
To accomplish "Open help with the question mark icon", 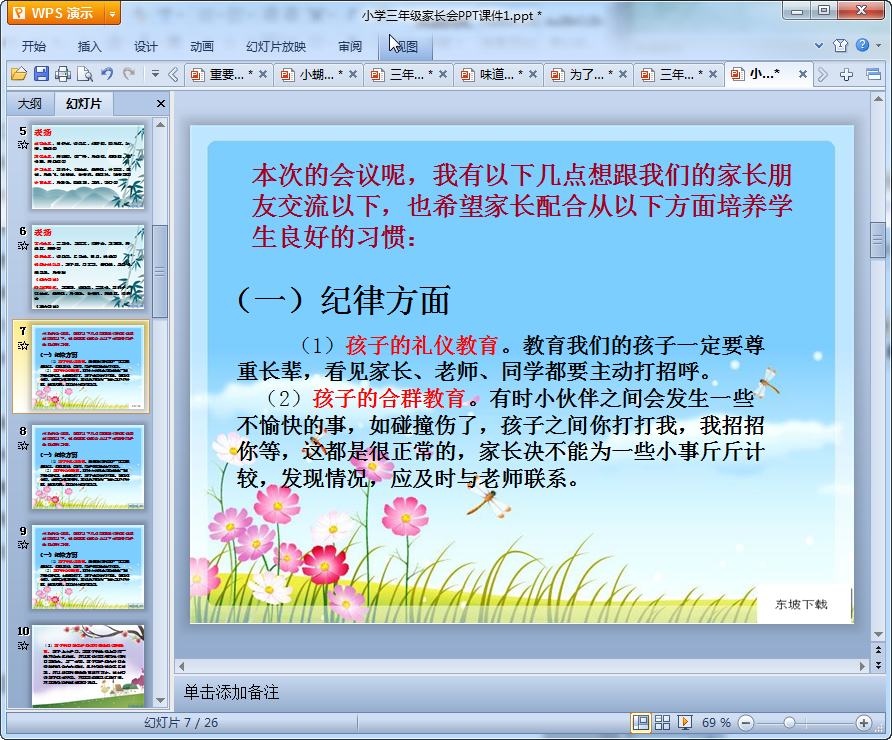I will pos(862,45).
